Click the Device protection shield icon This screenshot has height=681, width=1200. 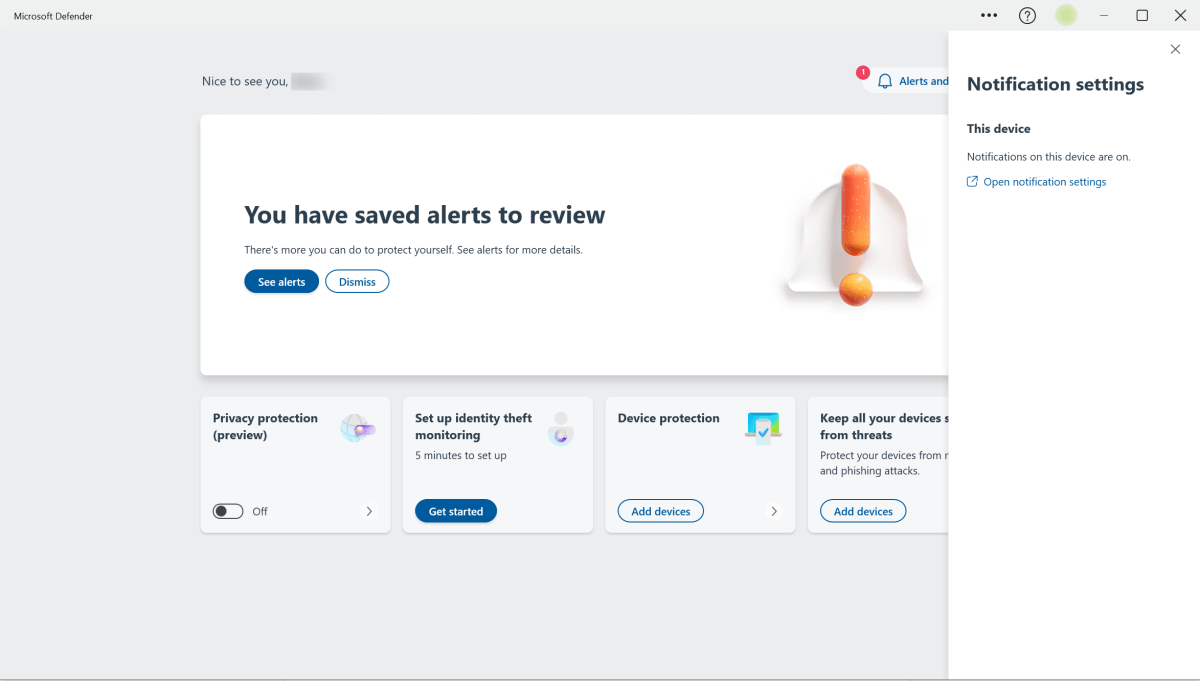pyautogui.click(x=764, y=427)
